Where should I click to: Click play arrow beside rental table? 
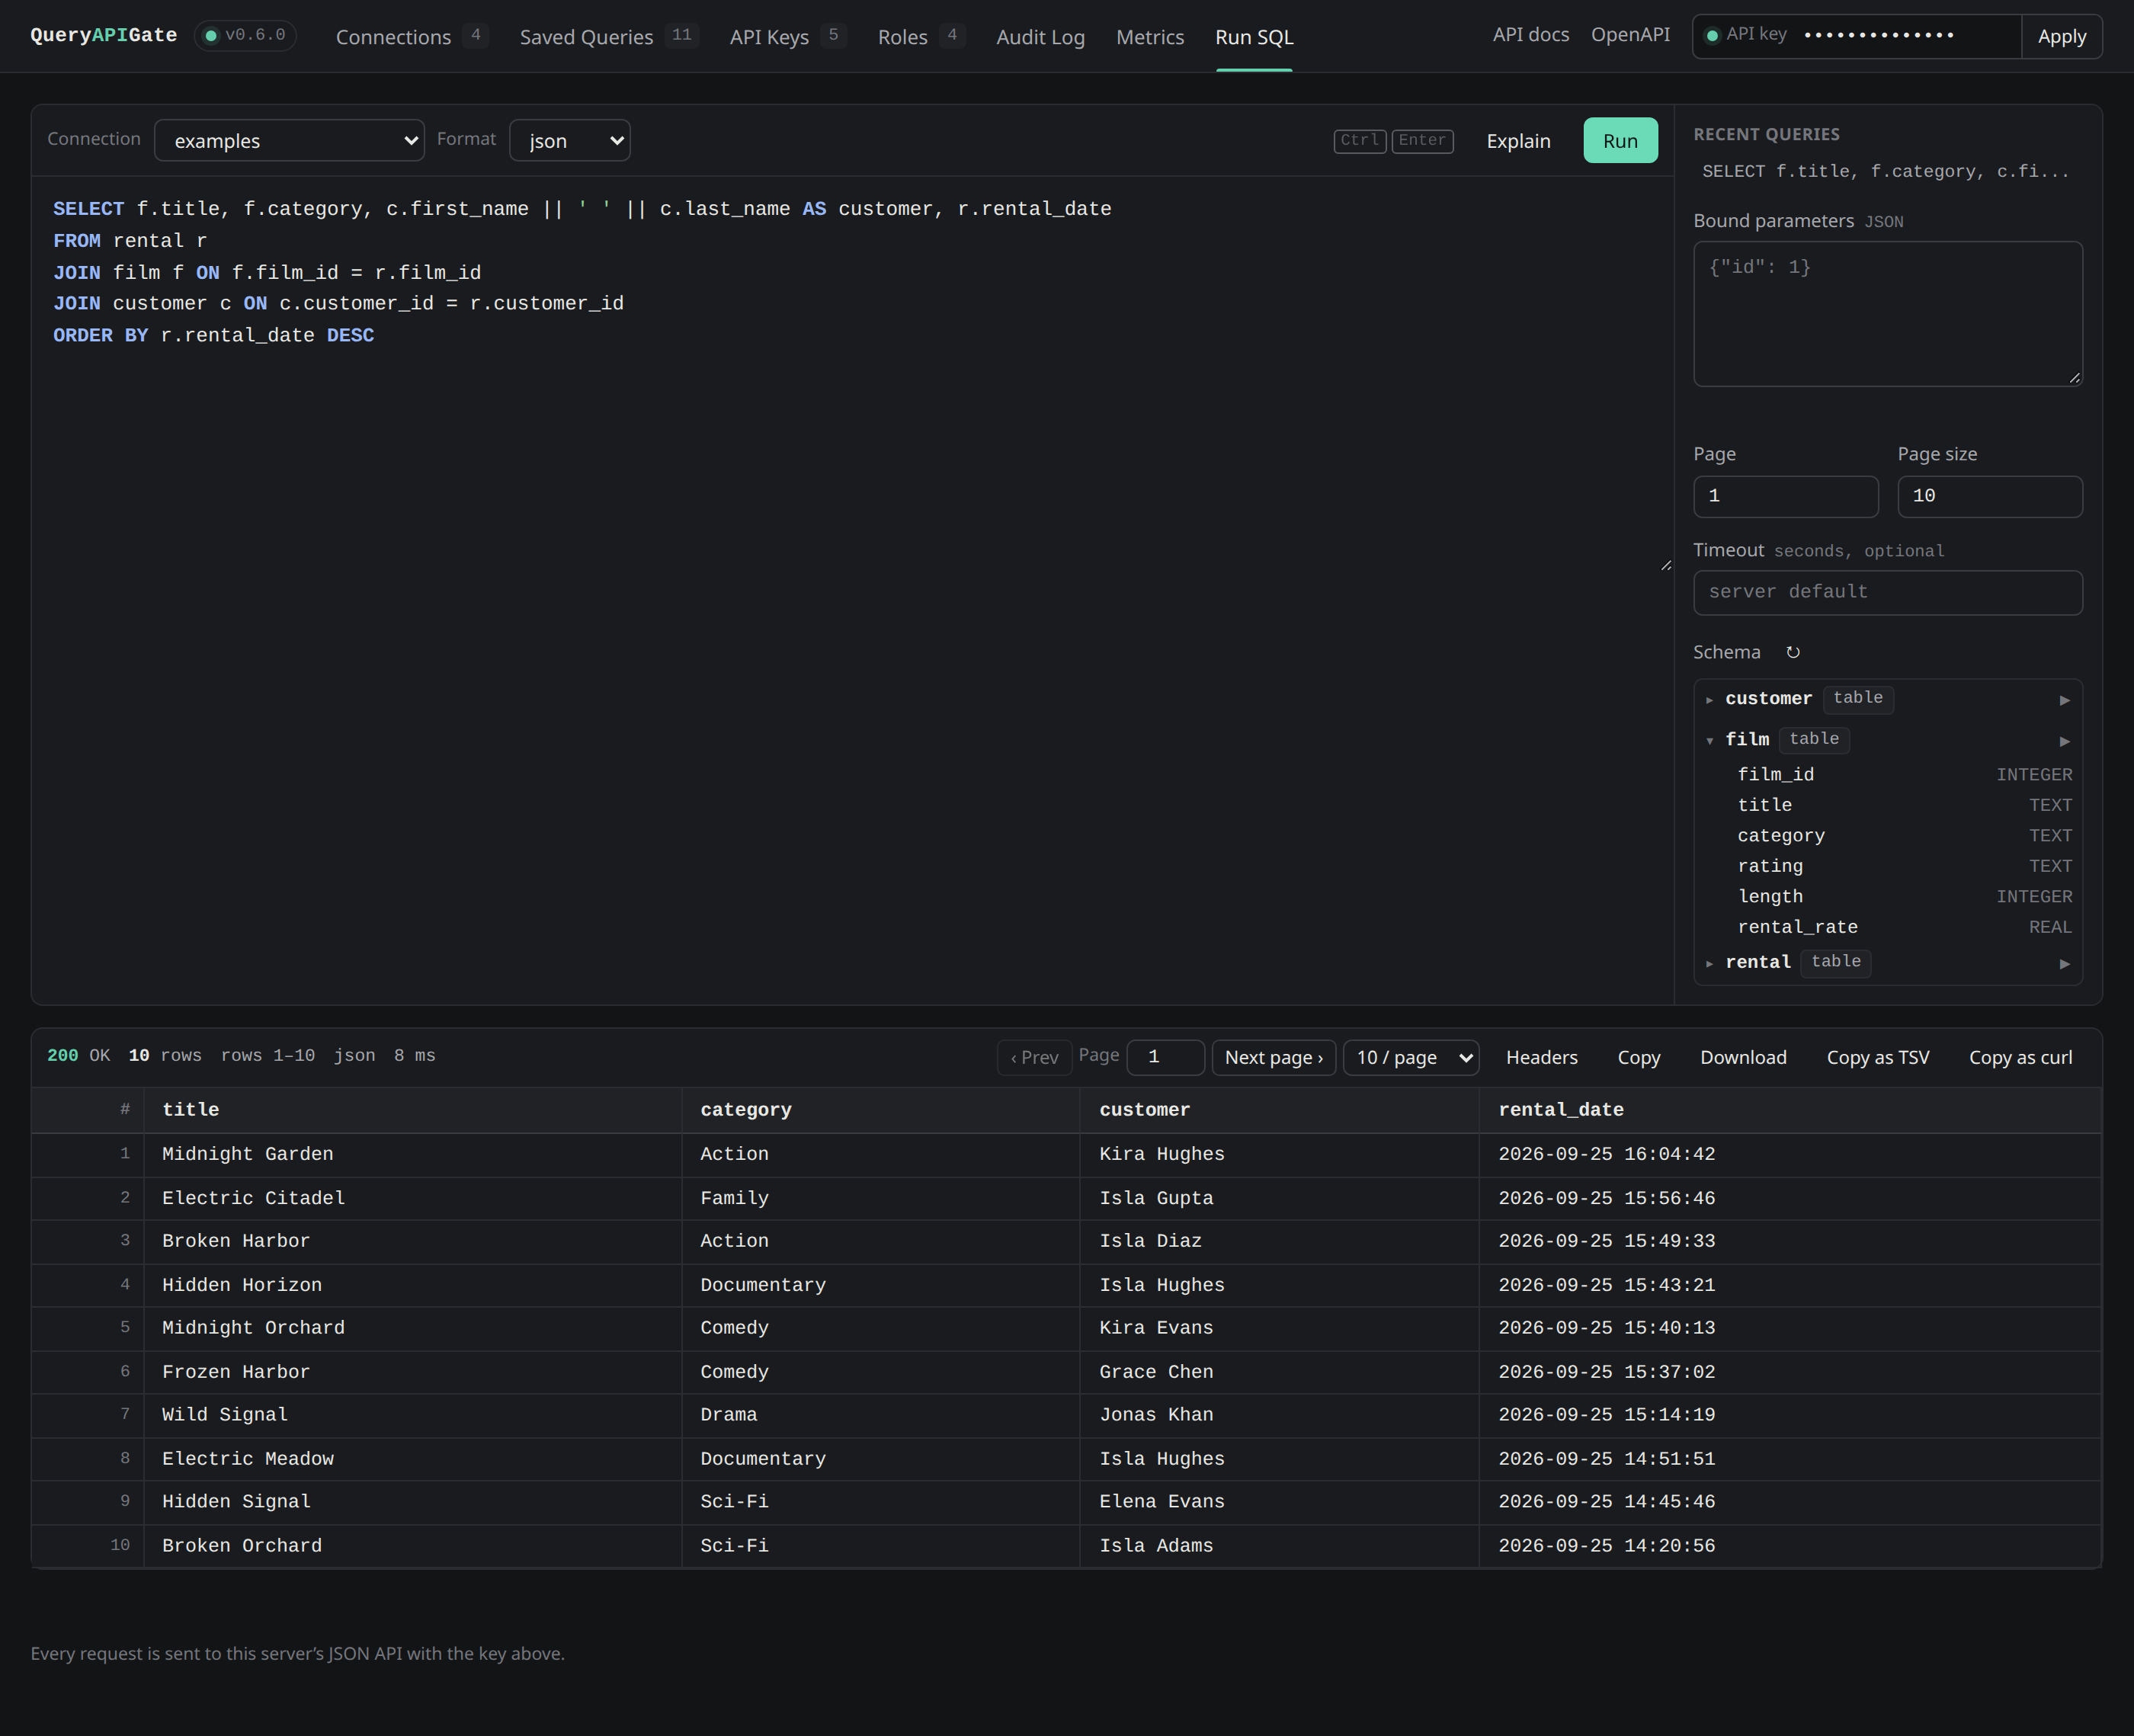click(x=2064, y=964)
